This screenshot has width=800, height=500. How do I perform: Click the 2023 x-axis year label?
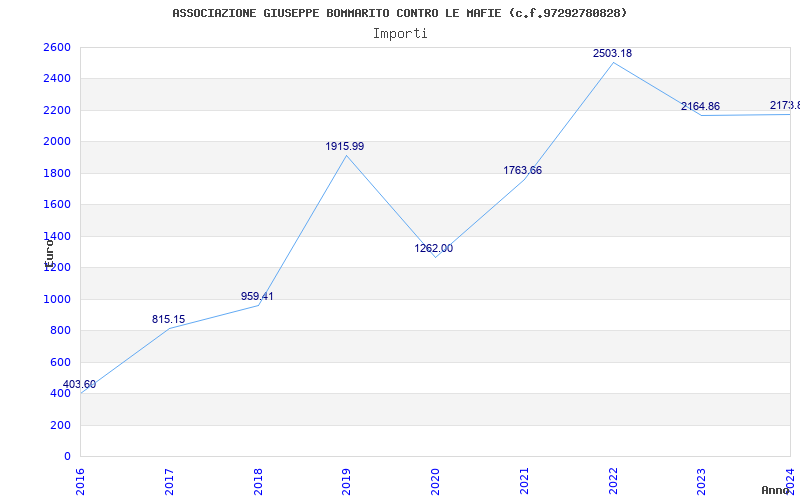tap(702, 481)
